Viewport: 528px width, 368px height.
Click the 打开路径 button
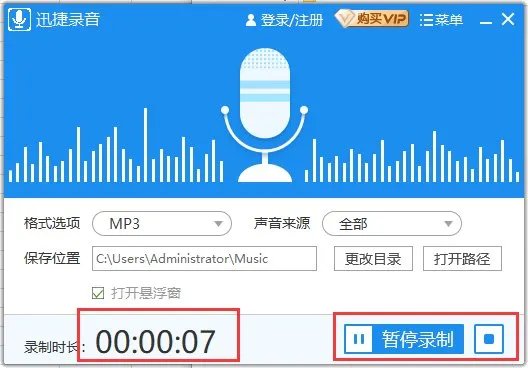462,259
